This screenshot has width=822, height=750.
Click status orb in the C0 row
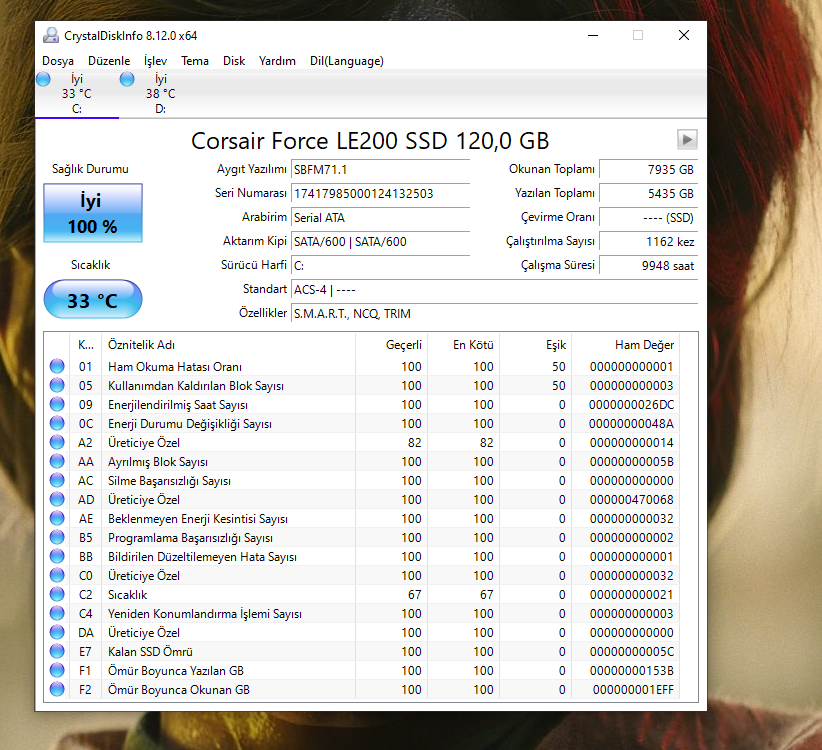pyautogui.click(x=57, y=575)
